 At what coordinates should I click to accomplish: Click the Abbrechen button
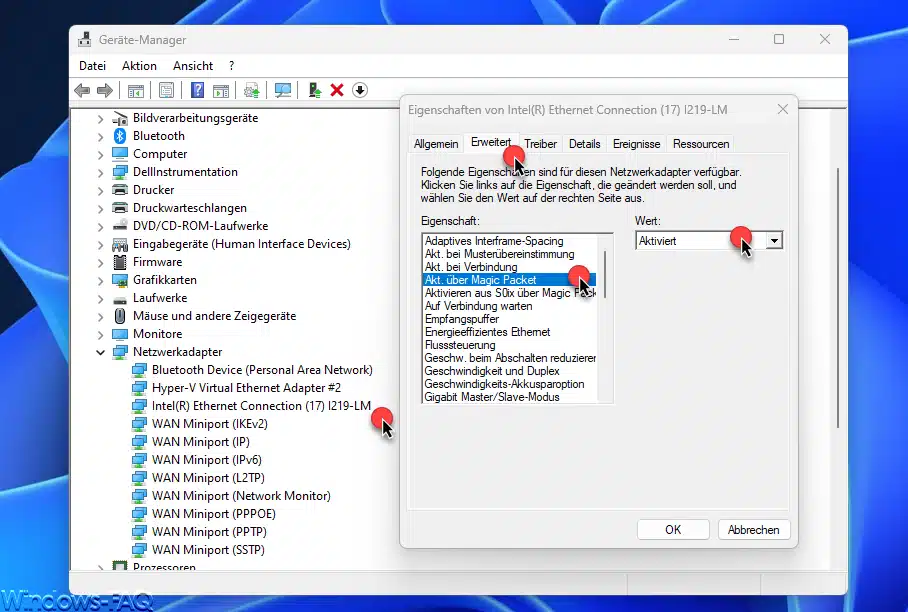click(753, 530)
